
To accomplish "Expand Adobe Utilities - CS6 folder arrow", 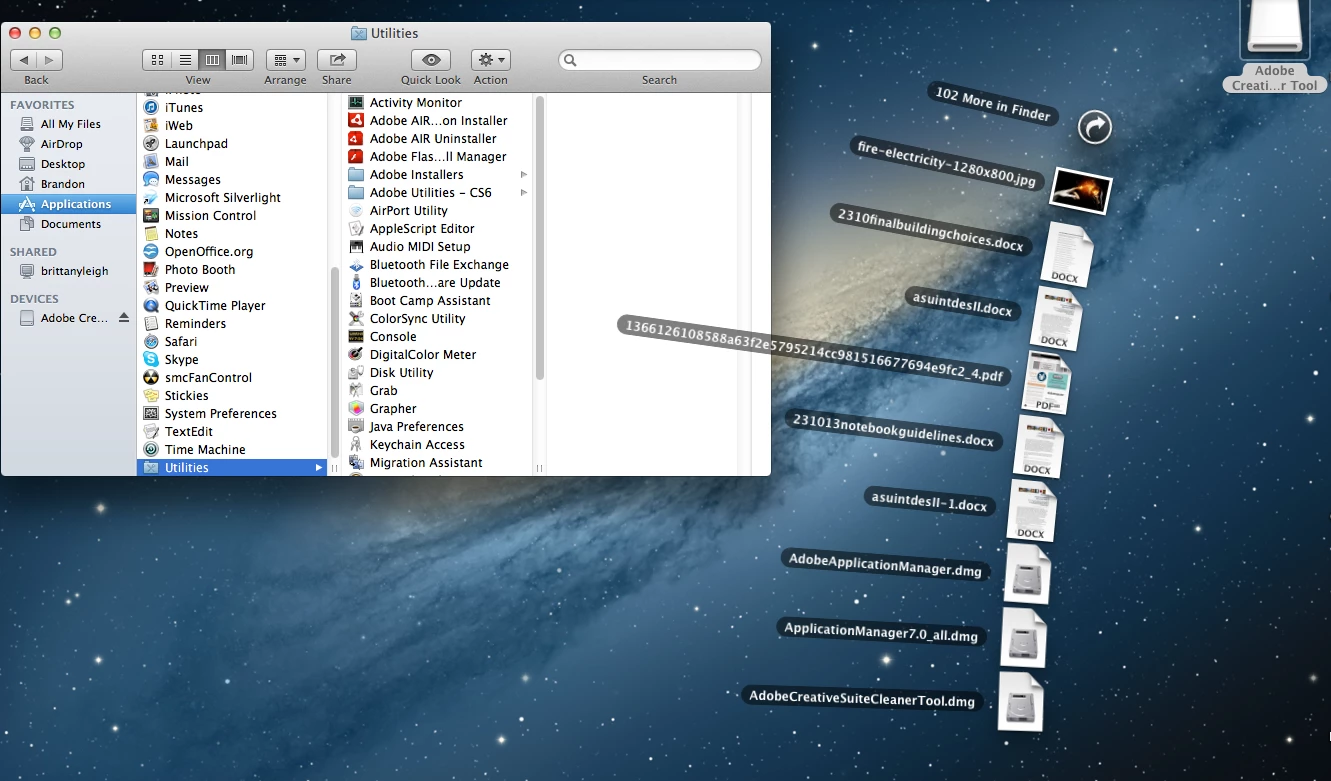I will [524, 192].
